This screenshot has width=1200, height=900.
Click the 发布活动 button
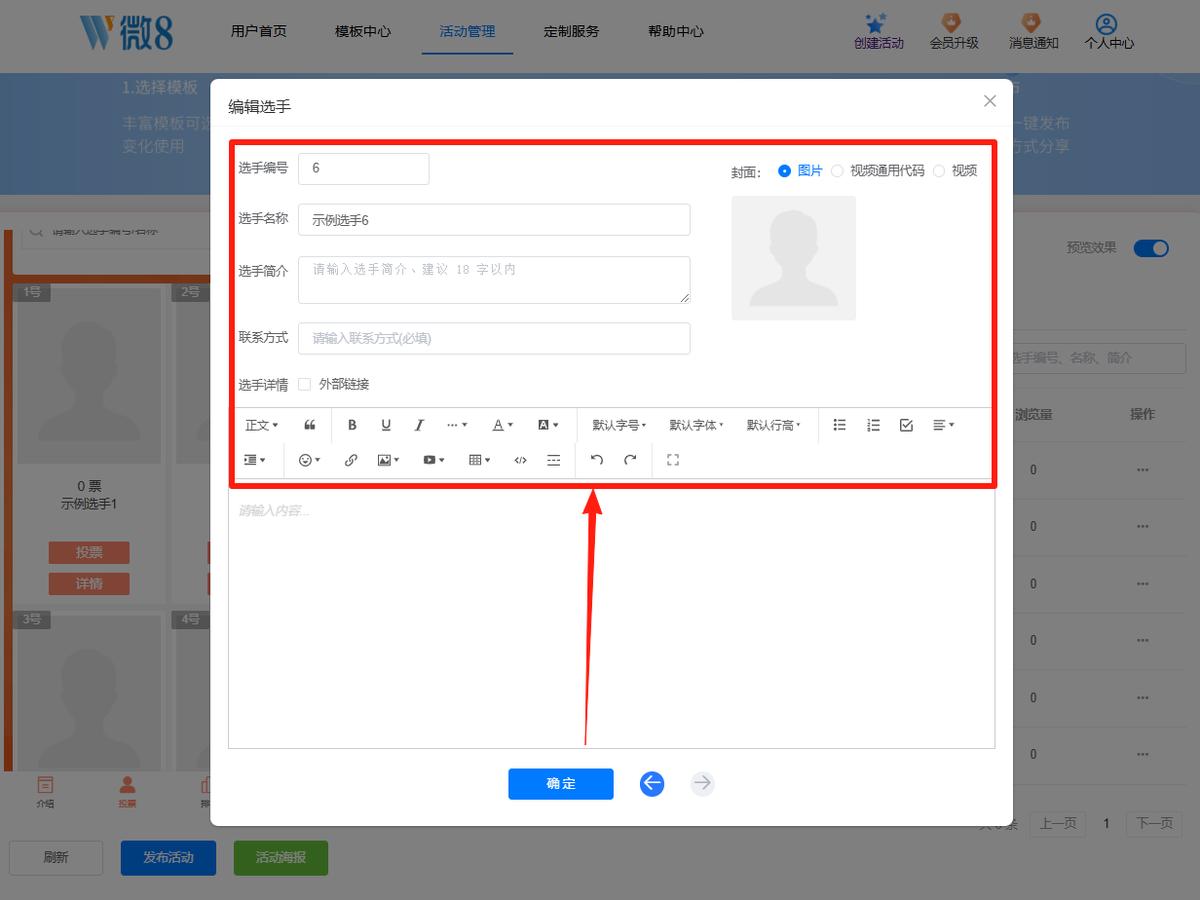168,858
